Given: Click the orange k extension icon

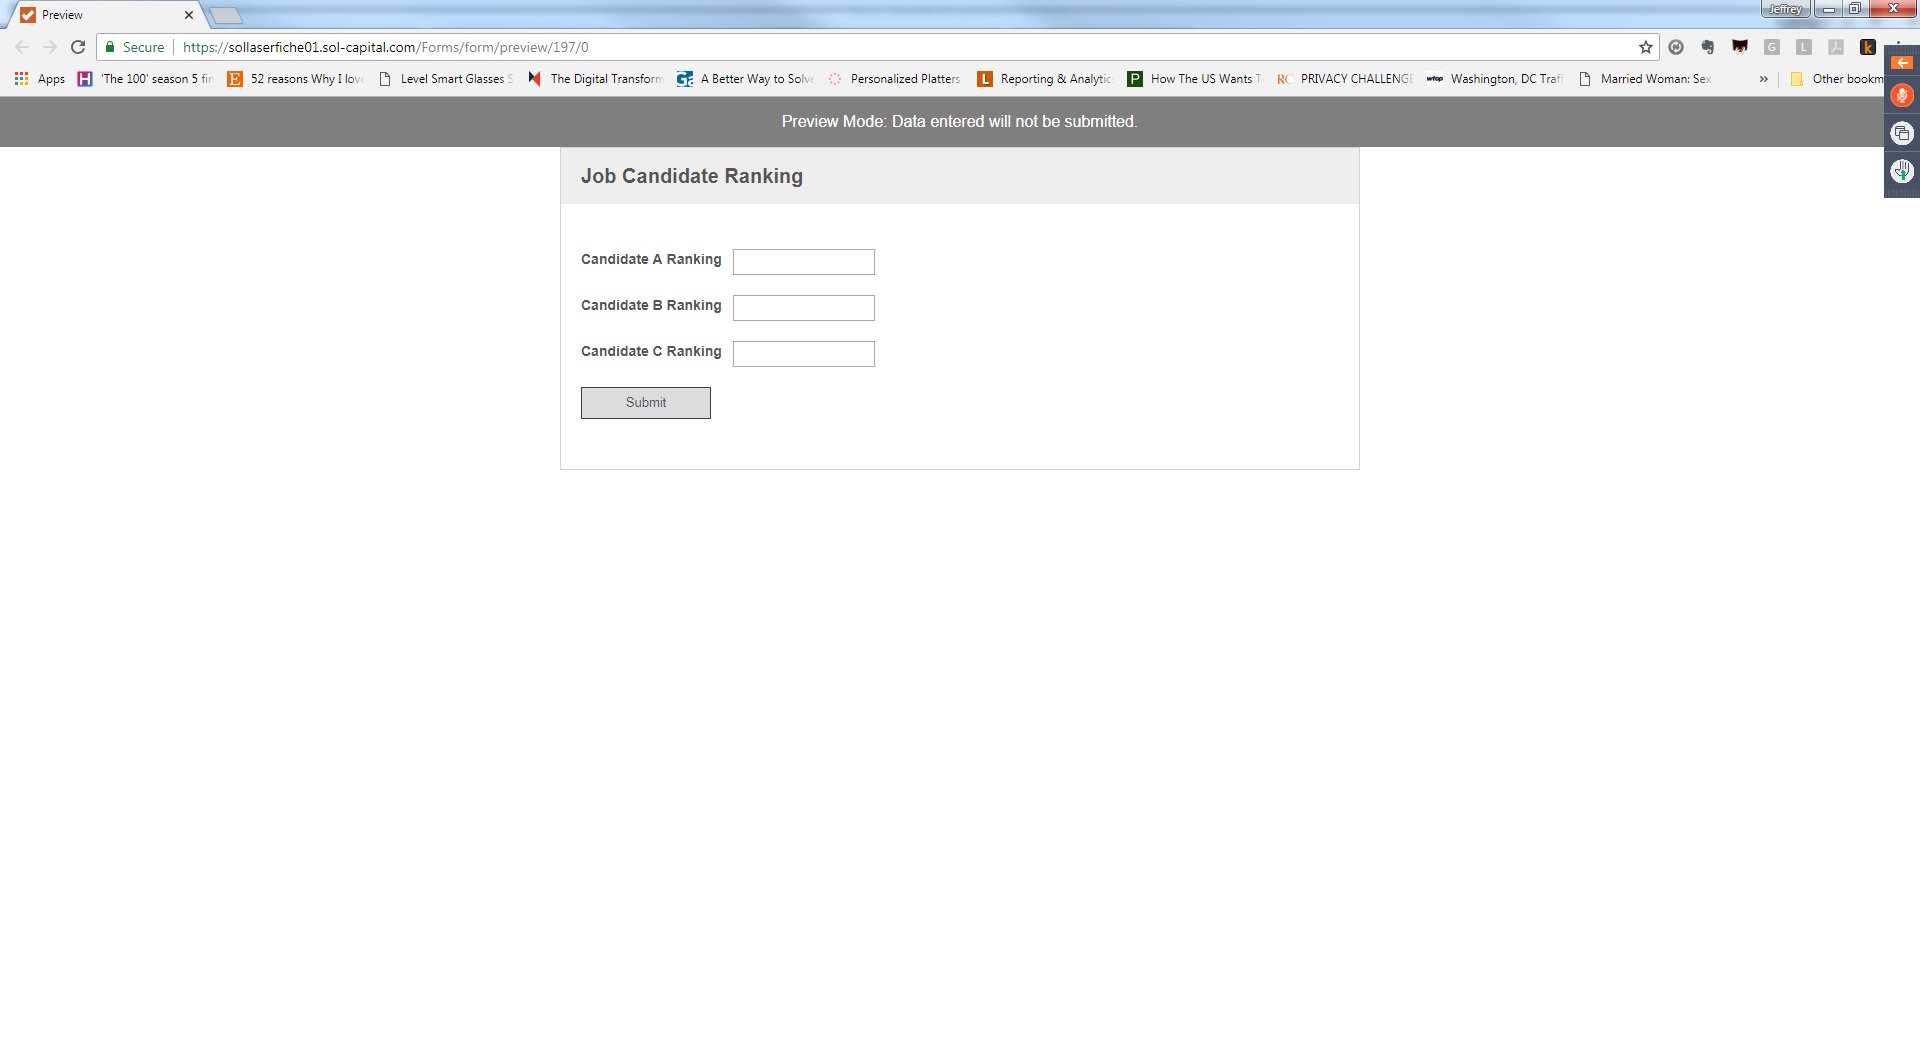Looking at the screenshot, I should (1867, 47).
